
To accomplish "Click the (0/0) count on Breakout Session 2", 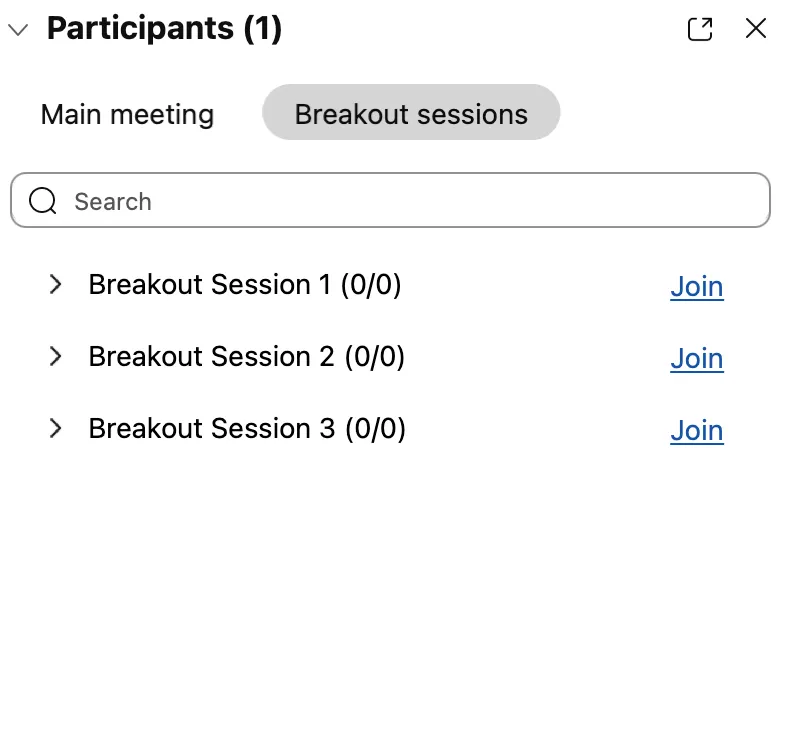I will pos(375,357).
